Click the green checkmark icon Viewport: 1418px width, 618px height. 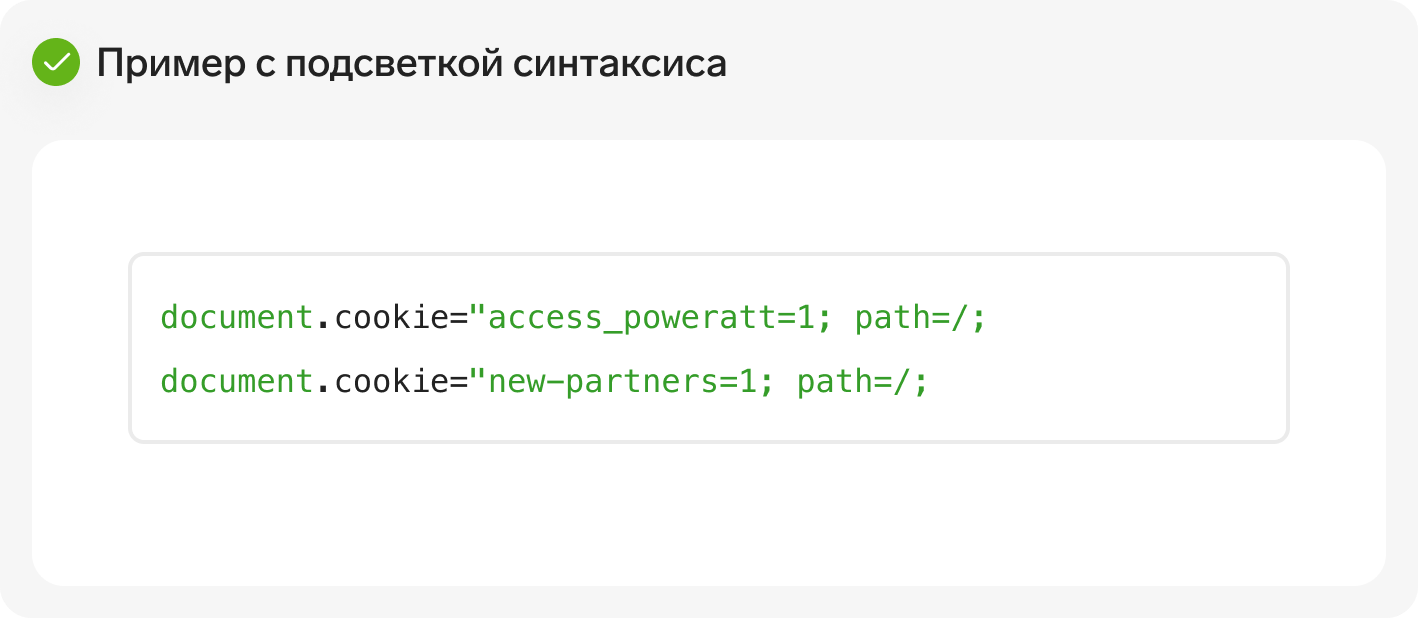click(56, 62)
